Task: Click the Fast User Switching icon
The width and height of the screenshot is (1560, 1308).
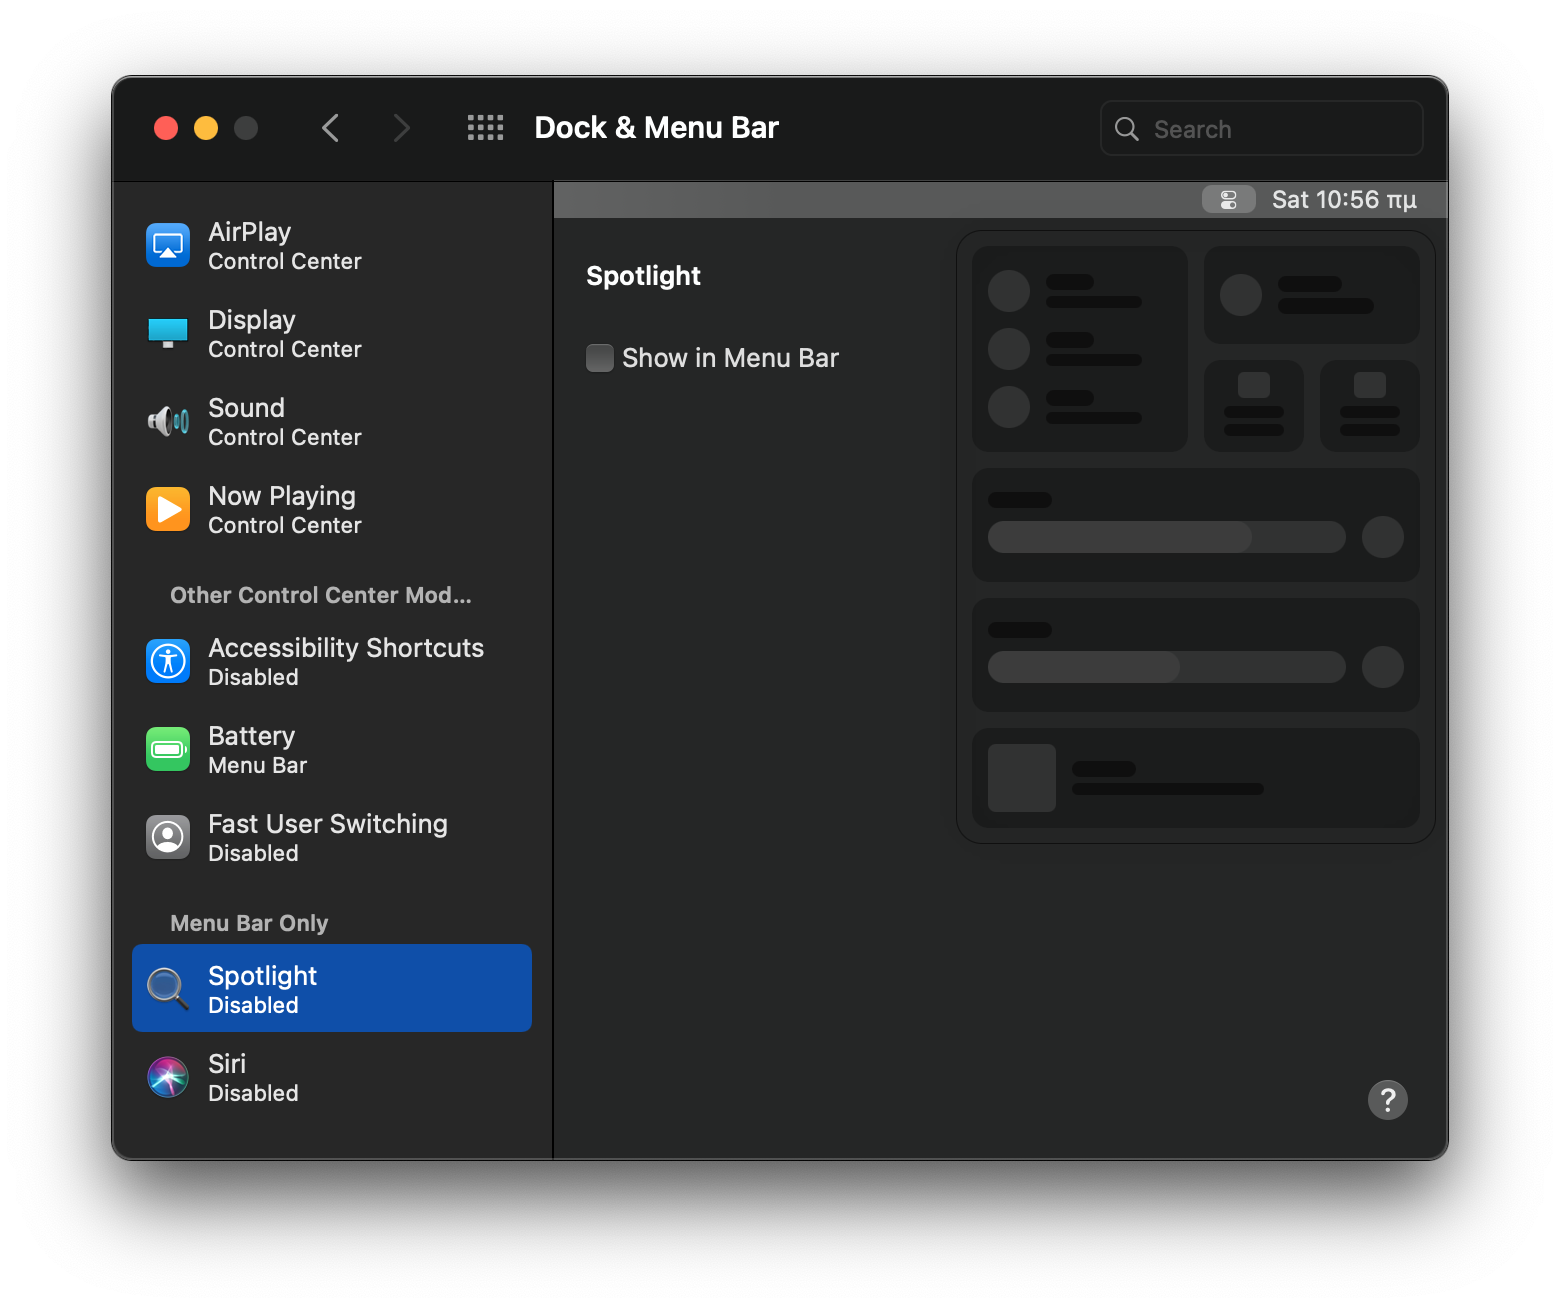Action: (168, 837)
